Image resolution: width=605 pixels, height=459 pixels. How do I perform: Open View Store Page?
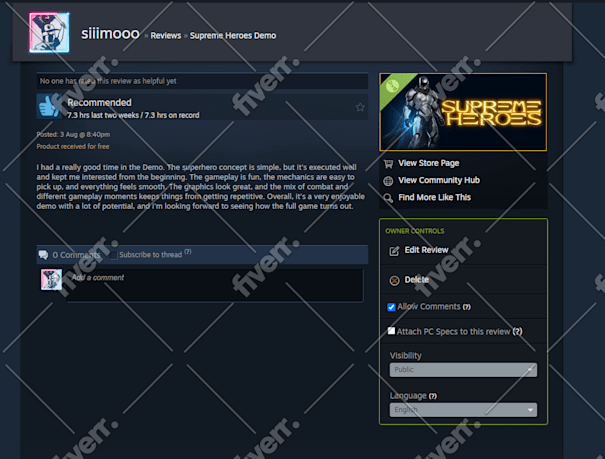429,163
